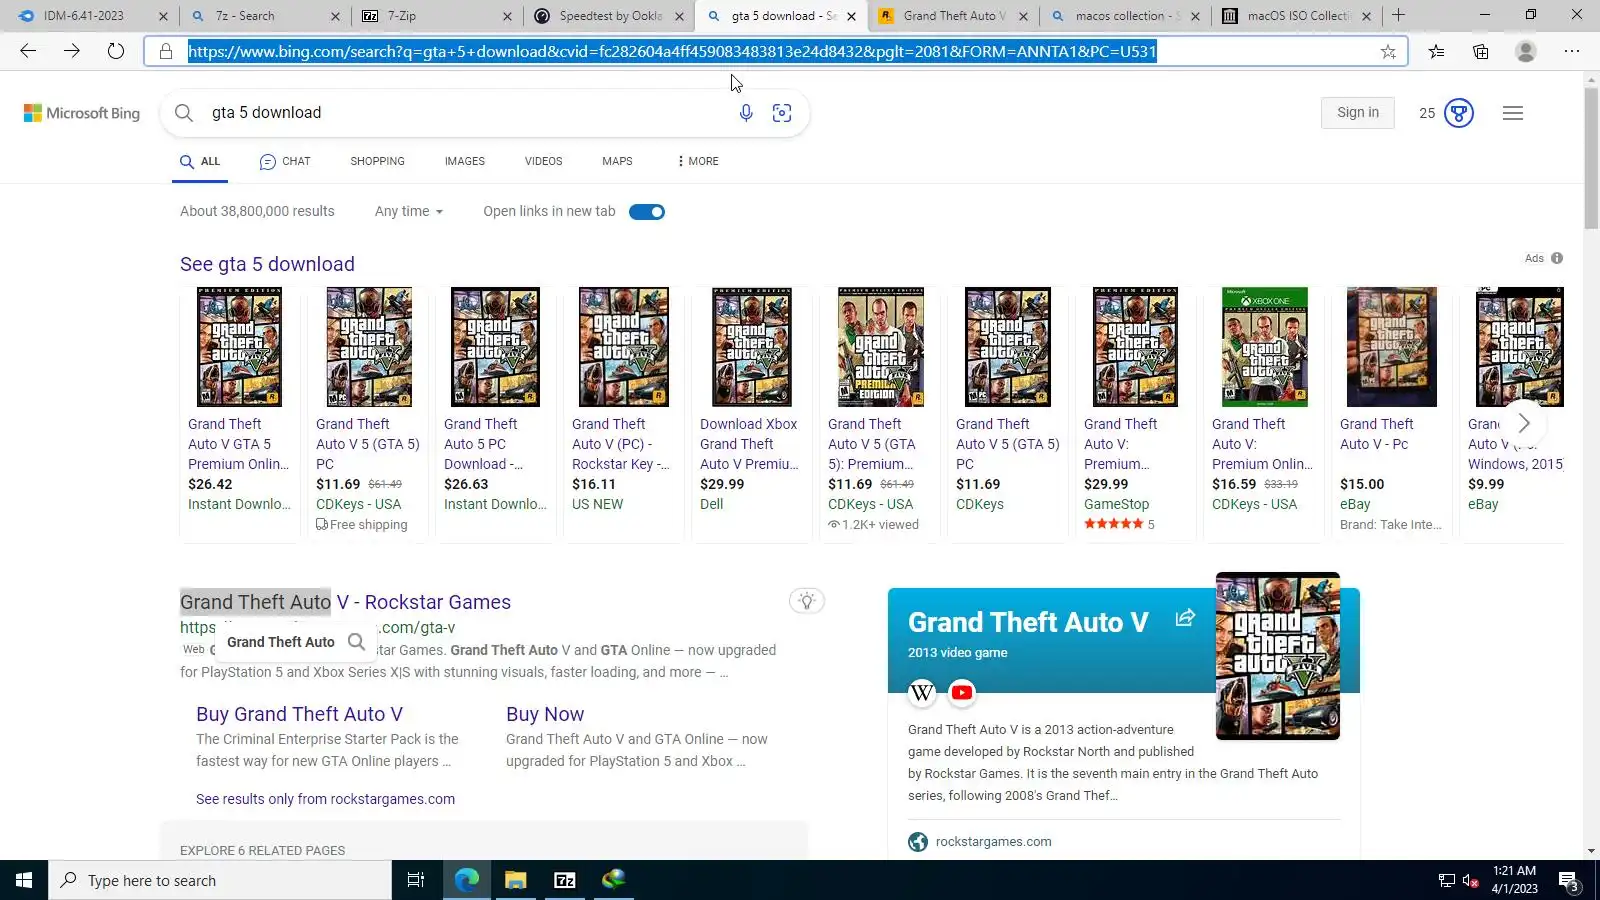Screen dimensions: 1600x900
Task: Go forward to the next page
Action: [x=72, y=51]
